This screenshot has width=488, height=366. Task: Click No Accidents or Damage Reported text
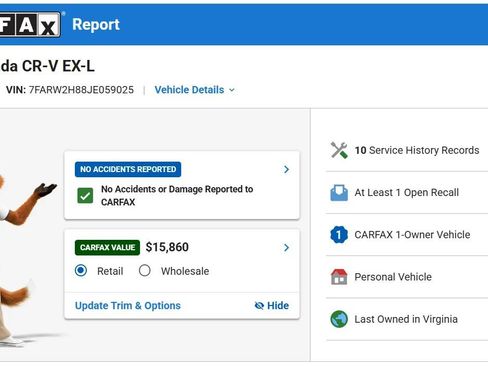click(177, 196)
